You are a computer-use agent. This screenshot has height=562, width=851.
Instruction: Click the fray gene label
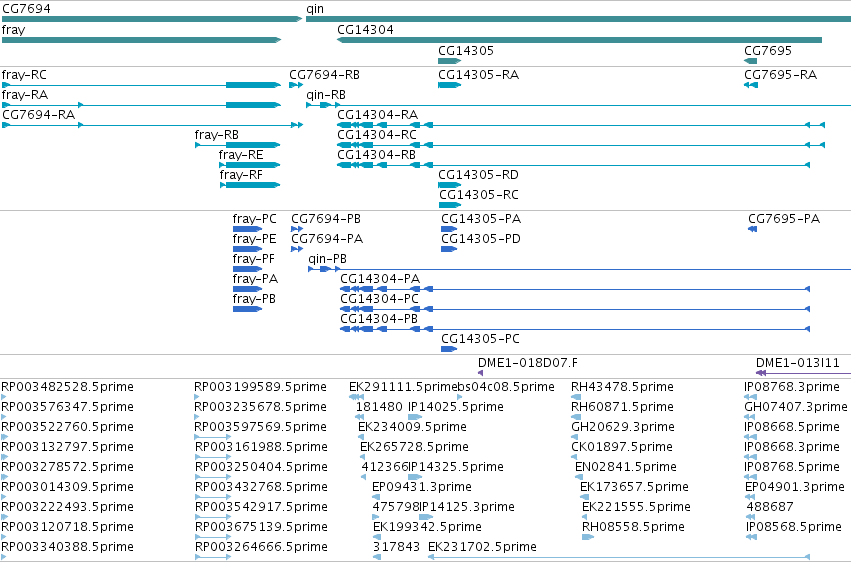pyautogui.click(x=14, y=30)
